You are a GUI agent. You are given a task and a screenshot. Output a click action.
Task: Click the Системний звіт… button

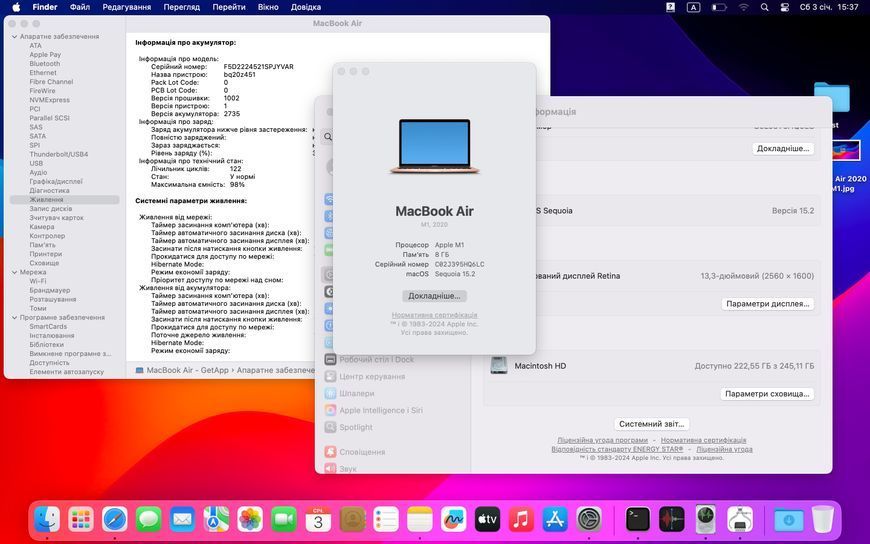click(651, 424)
